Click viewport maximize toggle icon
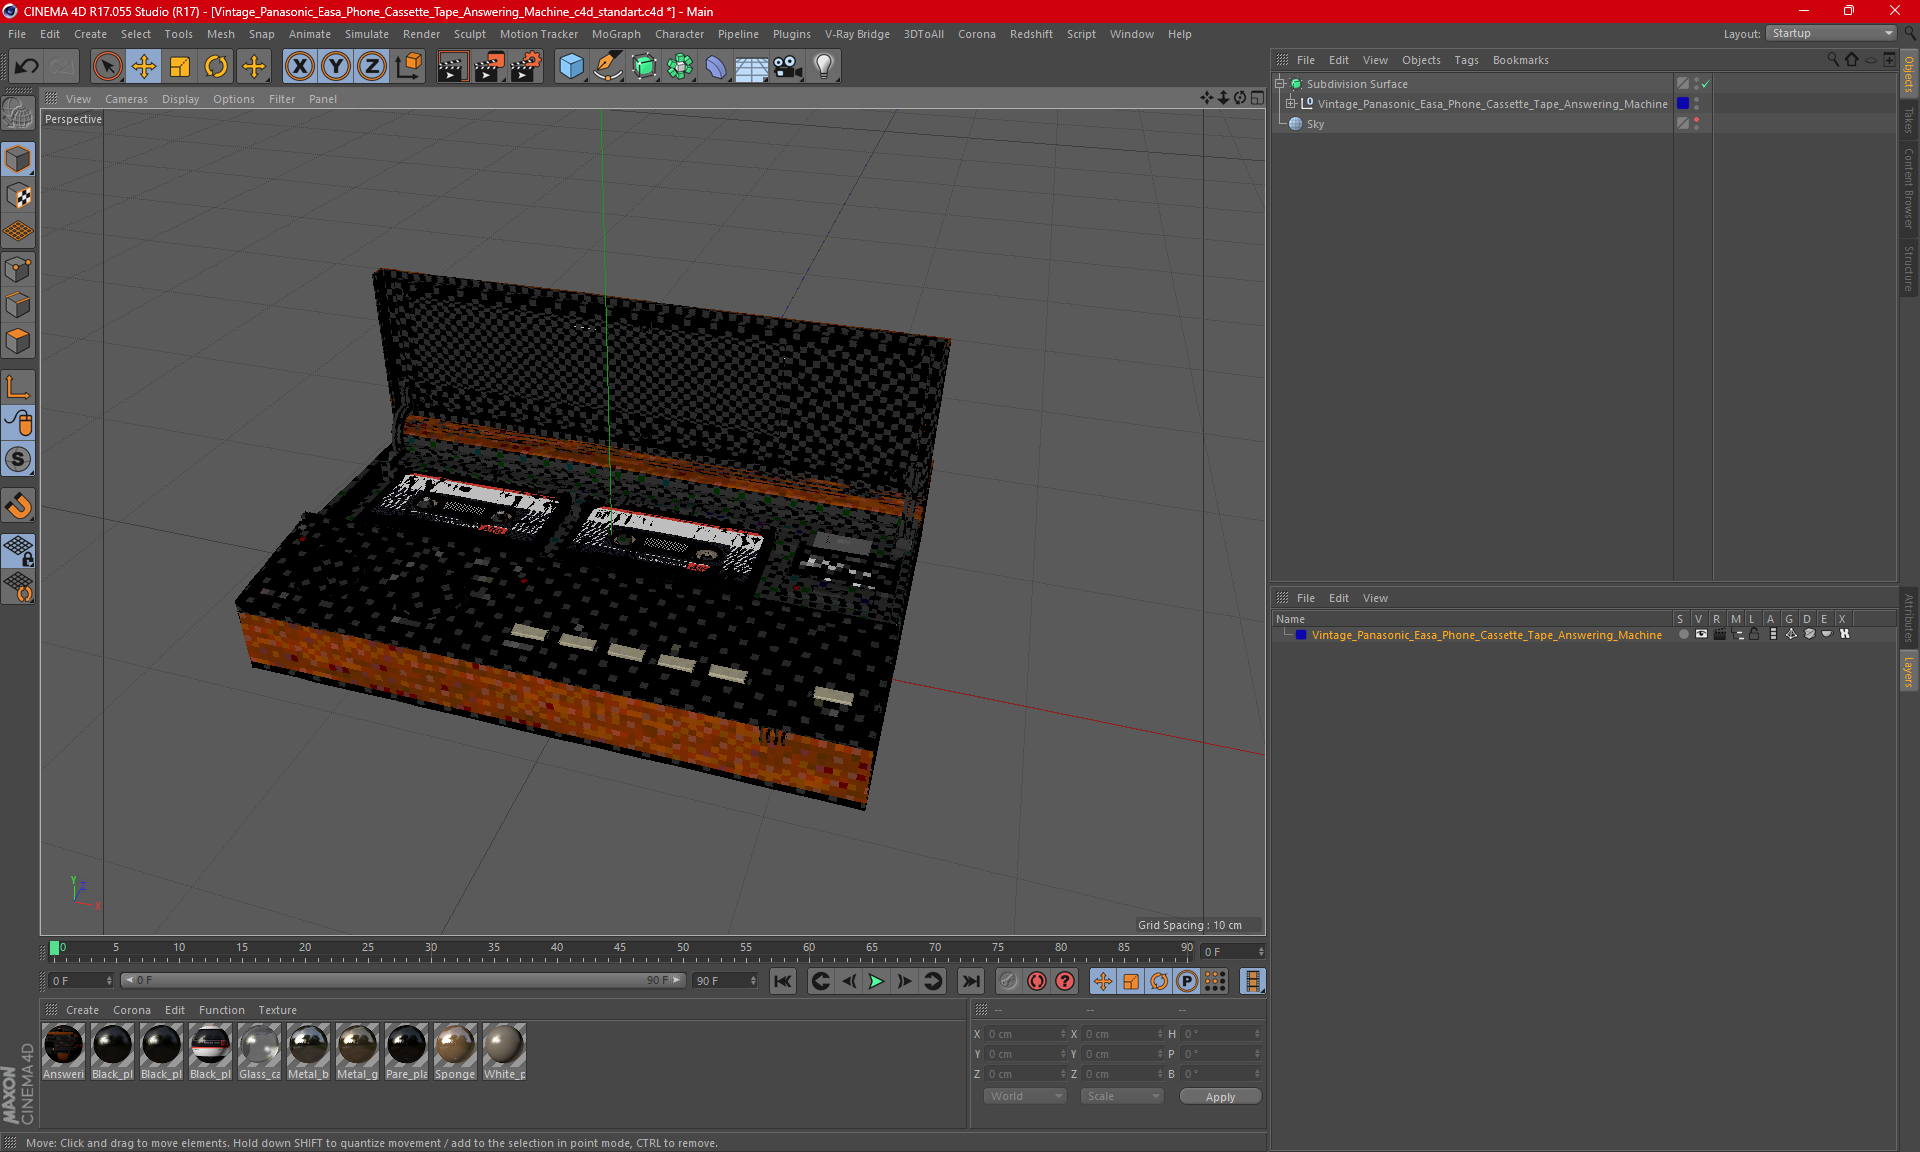The width and height of the screenshot is (1920, 1152). click(1257, 98)
